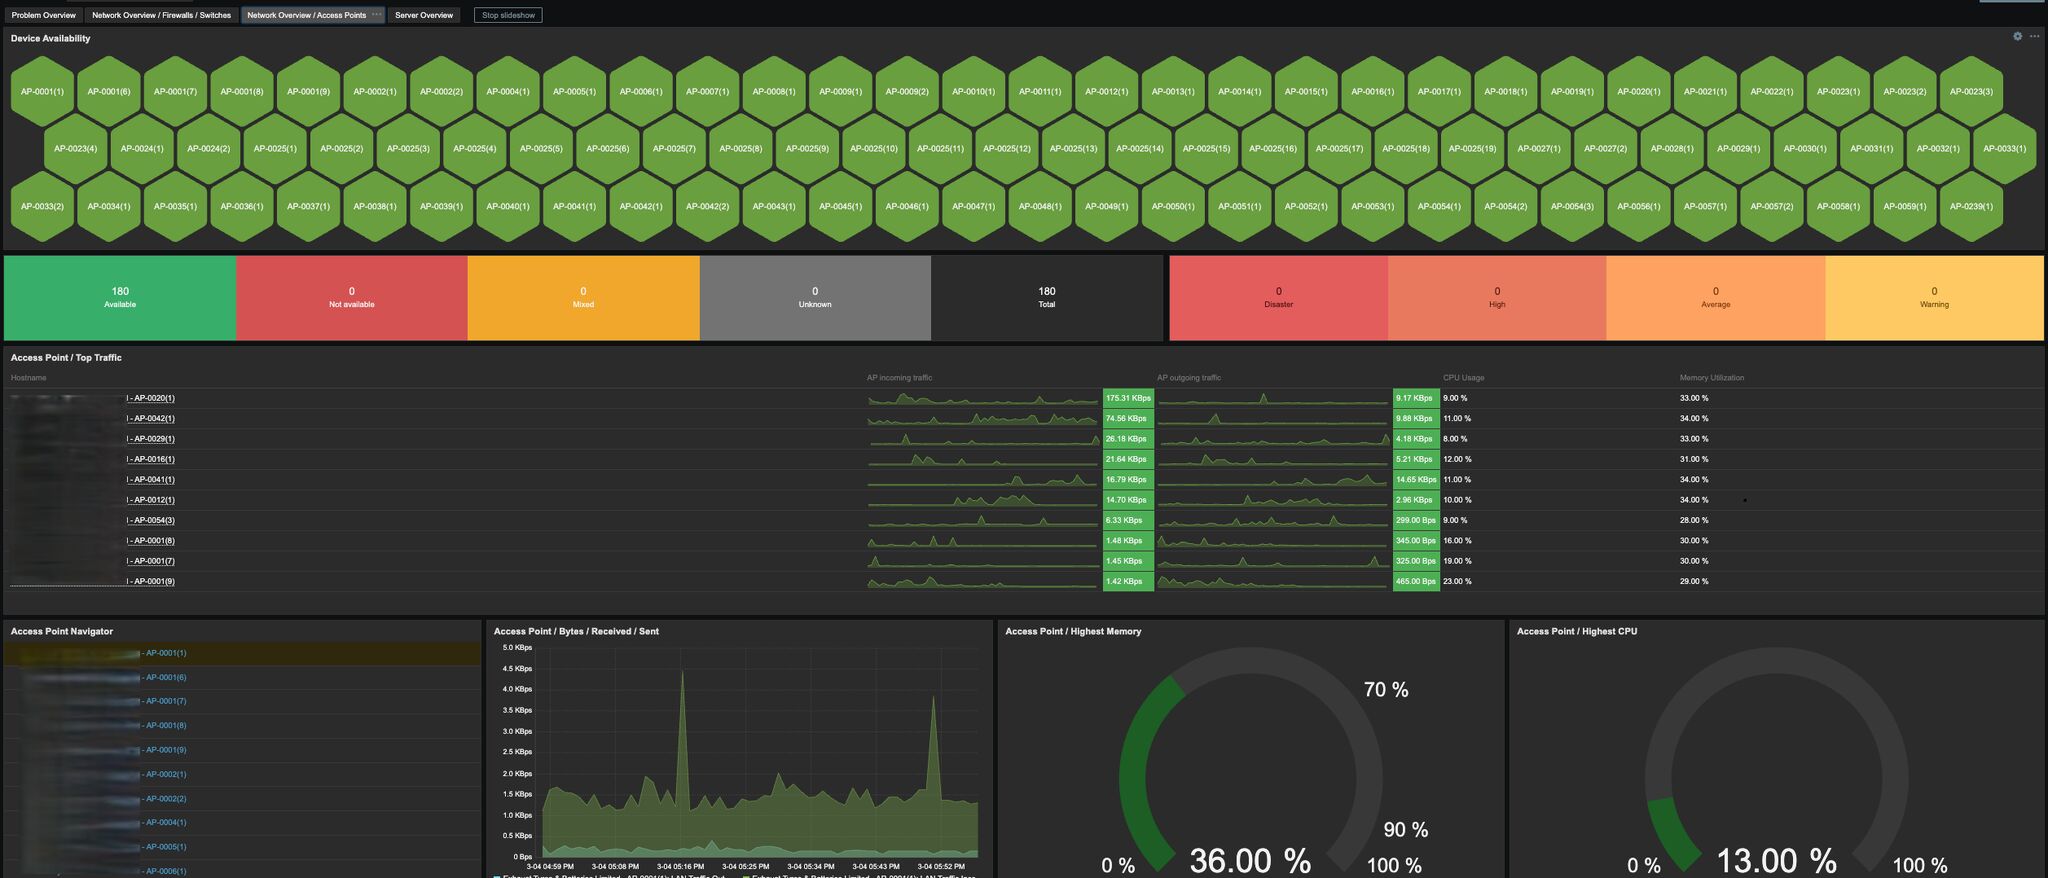Select the AP-0239(1) hexagon
The width and height of the screenshot is (2048, 878).
pos(1971,207)
